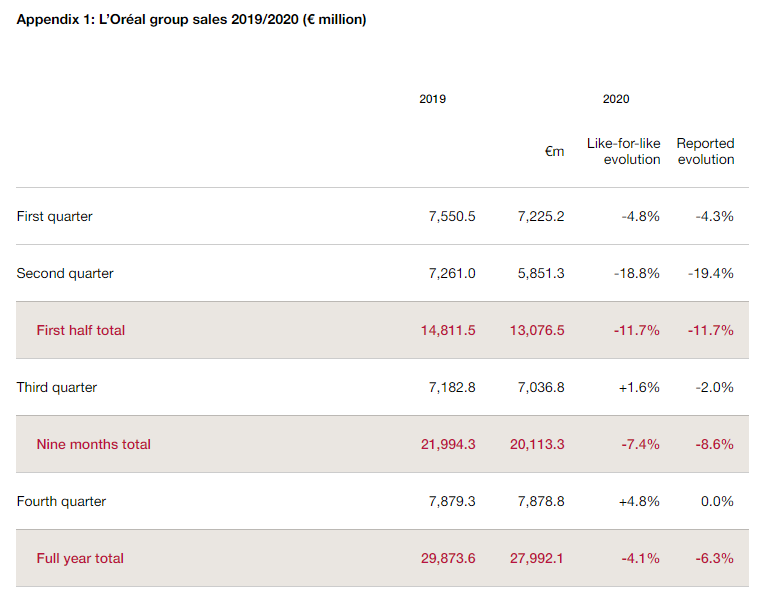Click the Third quarter row label

click(57, 387)
